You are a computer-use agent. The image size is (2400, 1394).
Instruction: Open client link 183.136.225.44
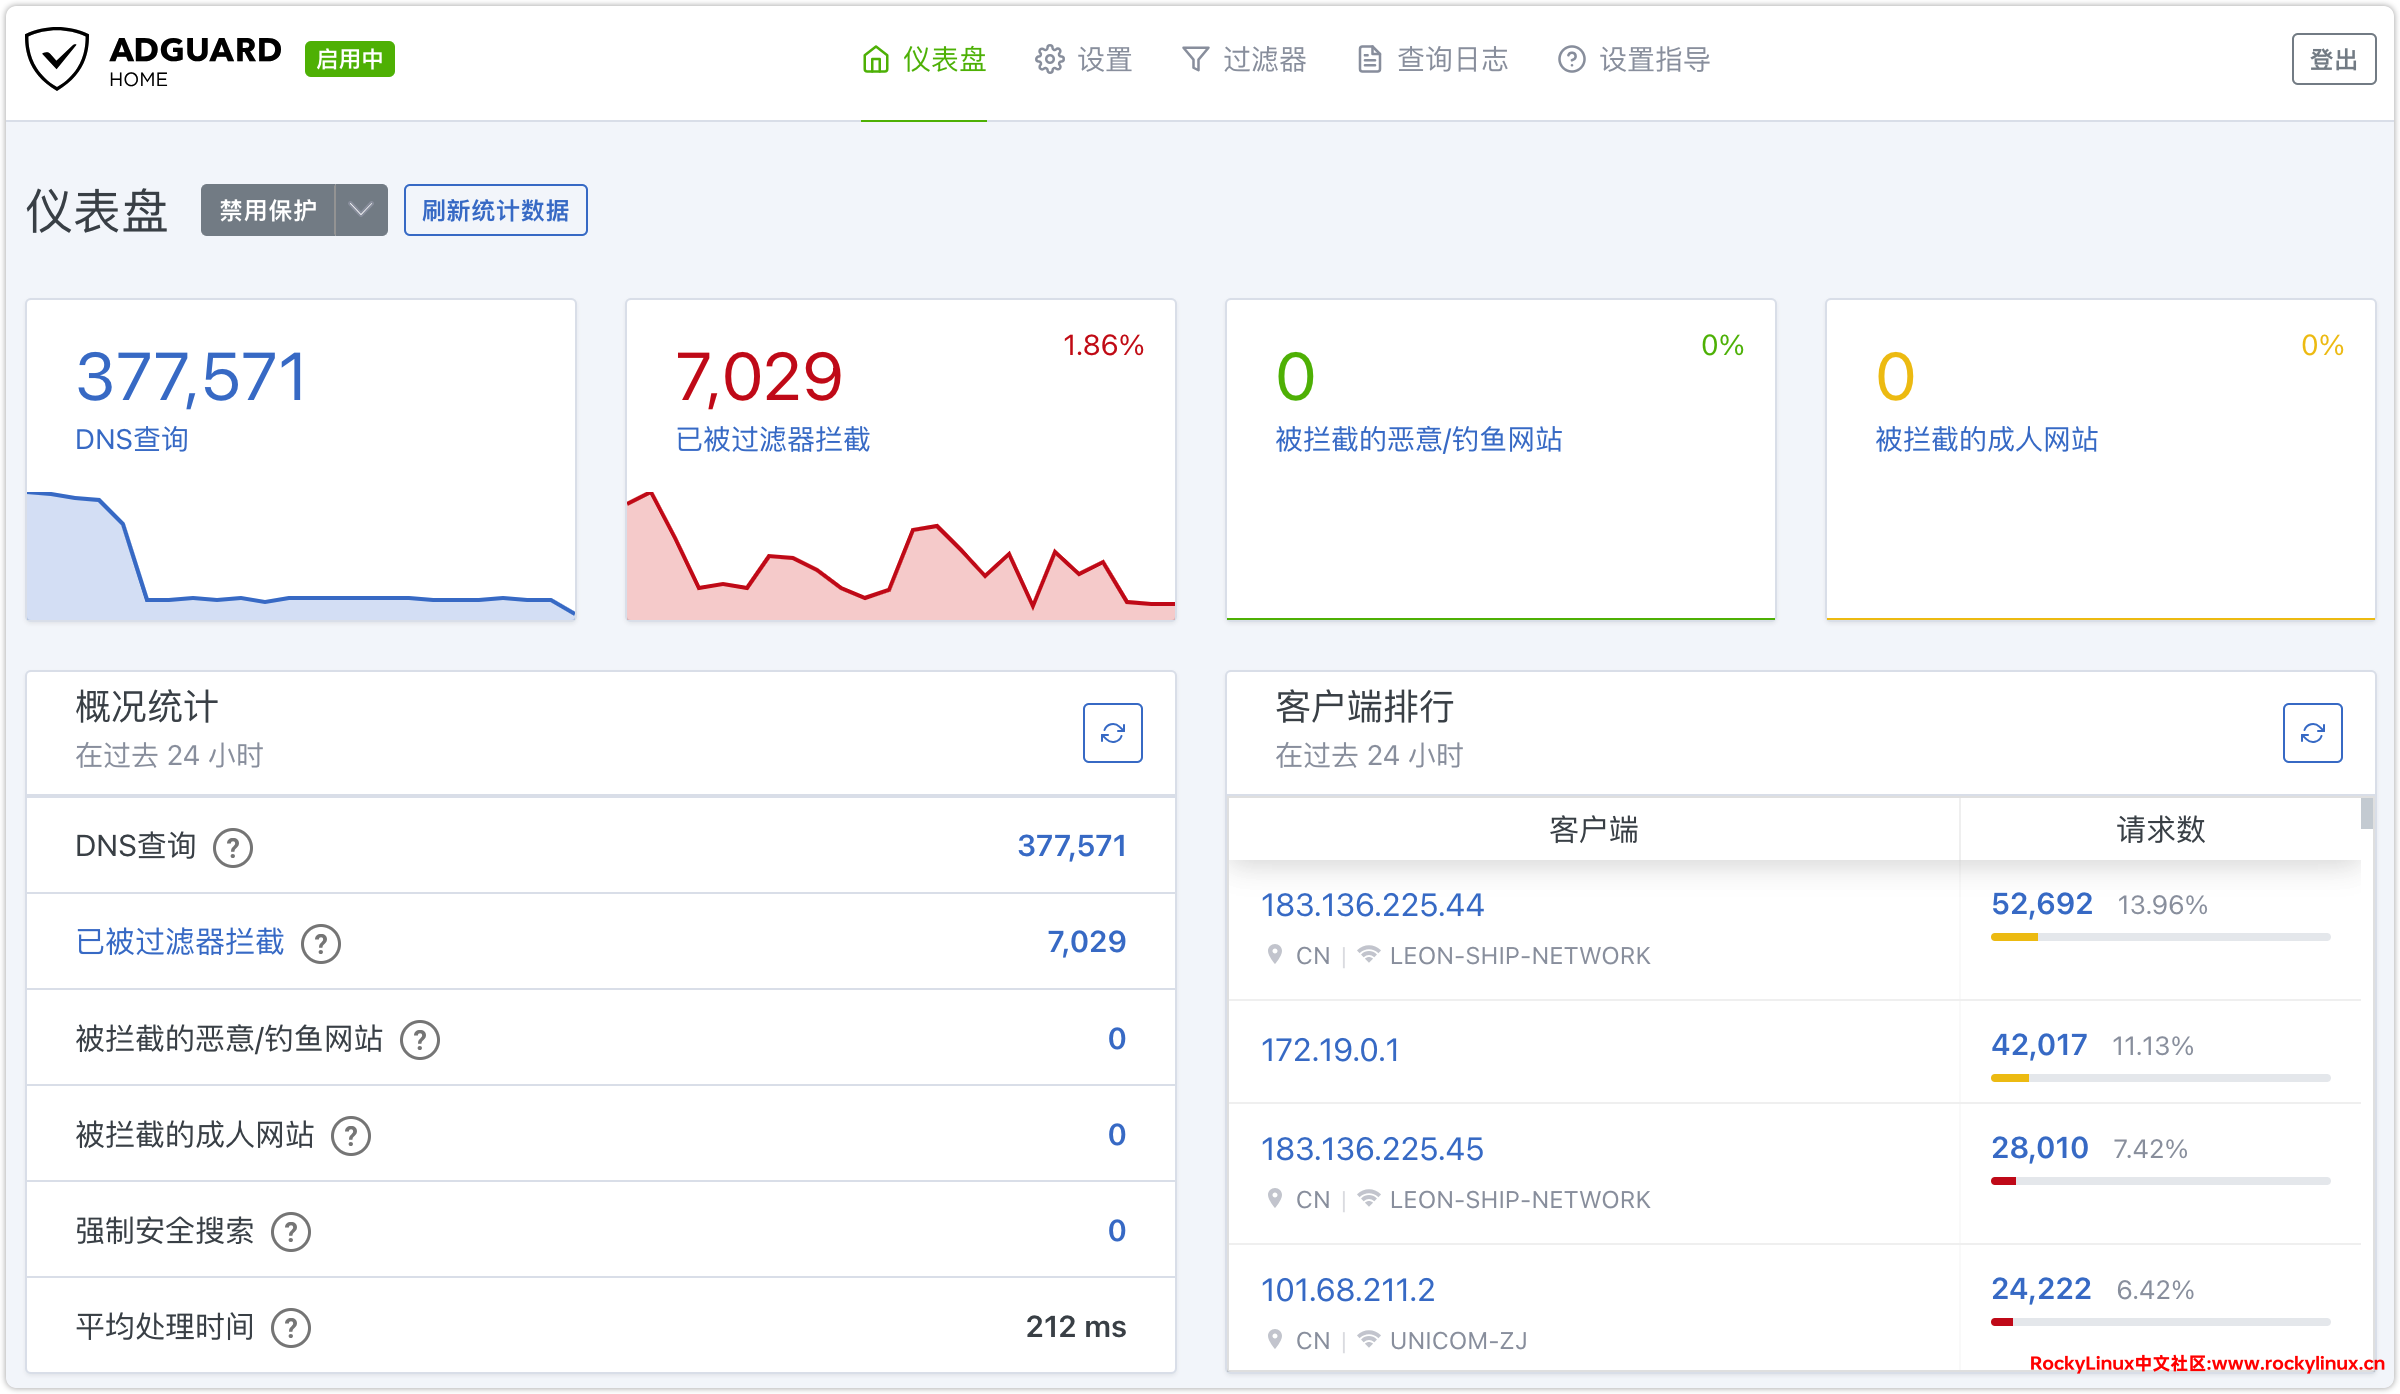coord(1372,905)
